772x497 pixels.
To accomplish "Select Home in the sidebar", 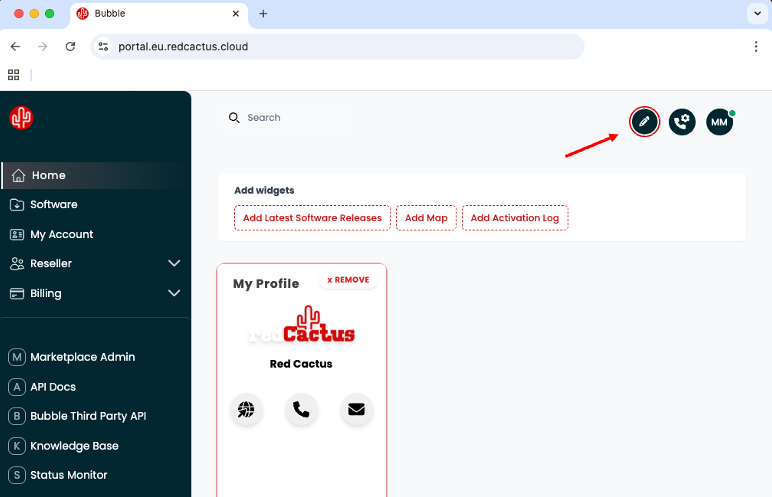I will (x=48, y=175).
